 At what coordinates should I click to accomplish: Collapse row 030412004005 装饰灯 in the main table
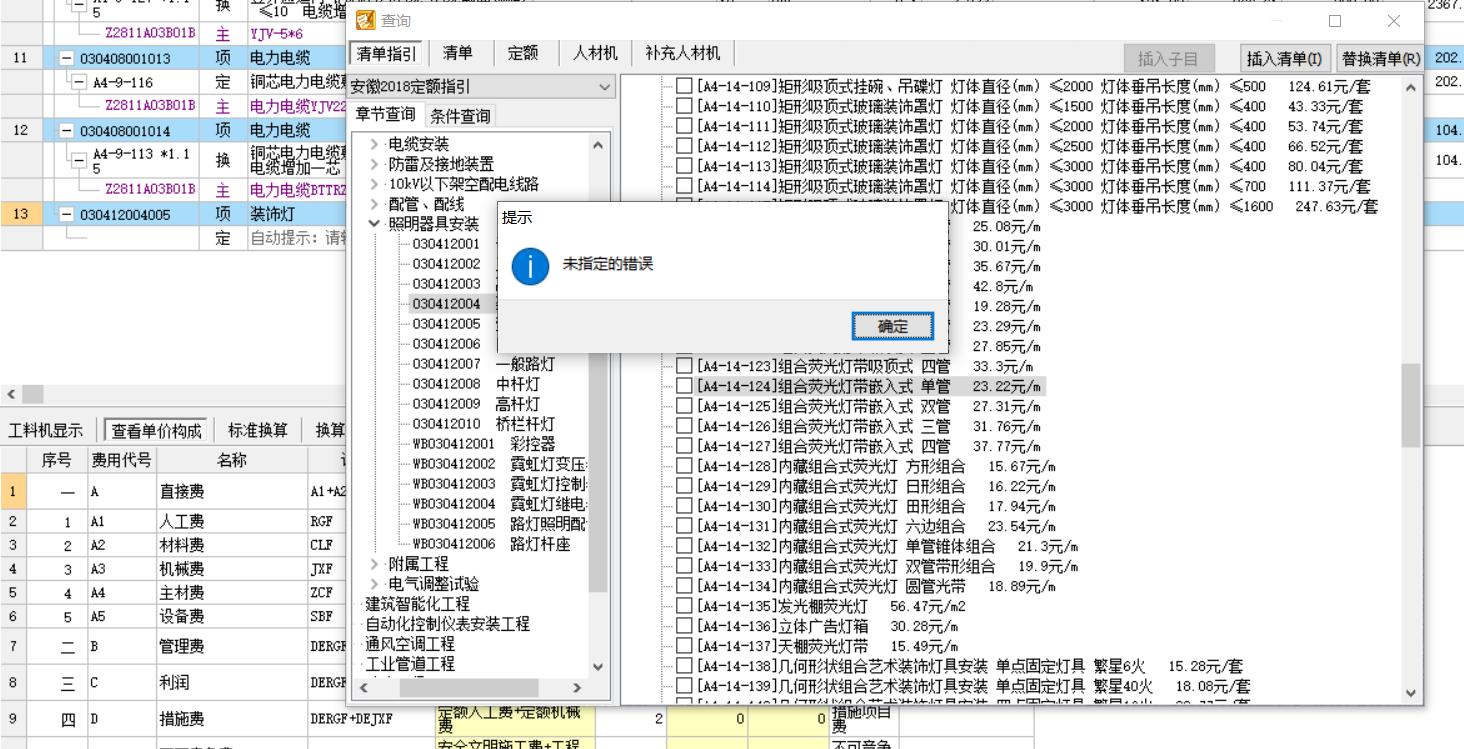(67, 214)
